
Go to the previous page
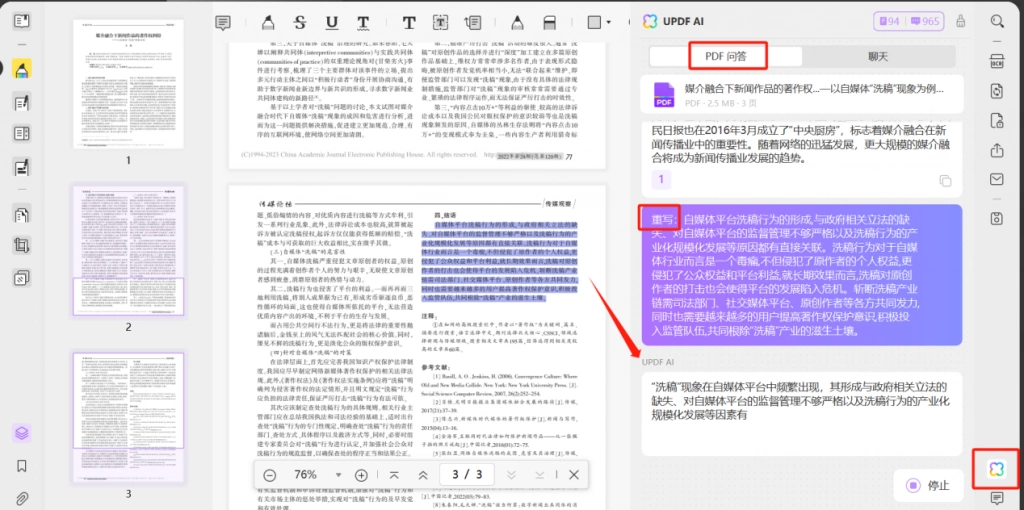(423, 475)
